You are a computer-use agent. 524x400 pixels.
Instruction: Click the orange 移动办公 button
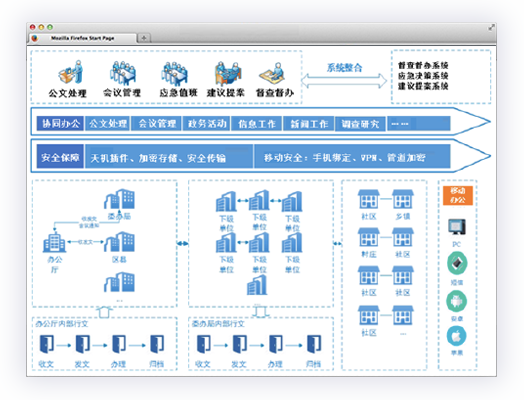[x=458, y=195]
